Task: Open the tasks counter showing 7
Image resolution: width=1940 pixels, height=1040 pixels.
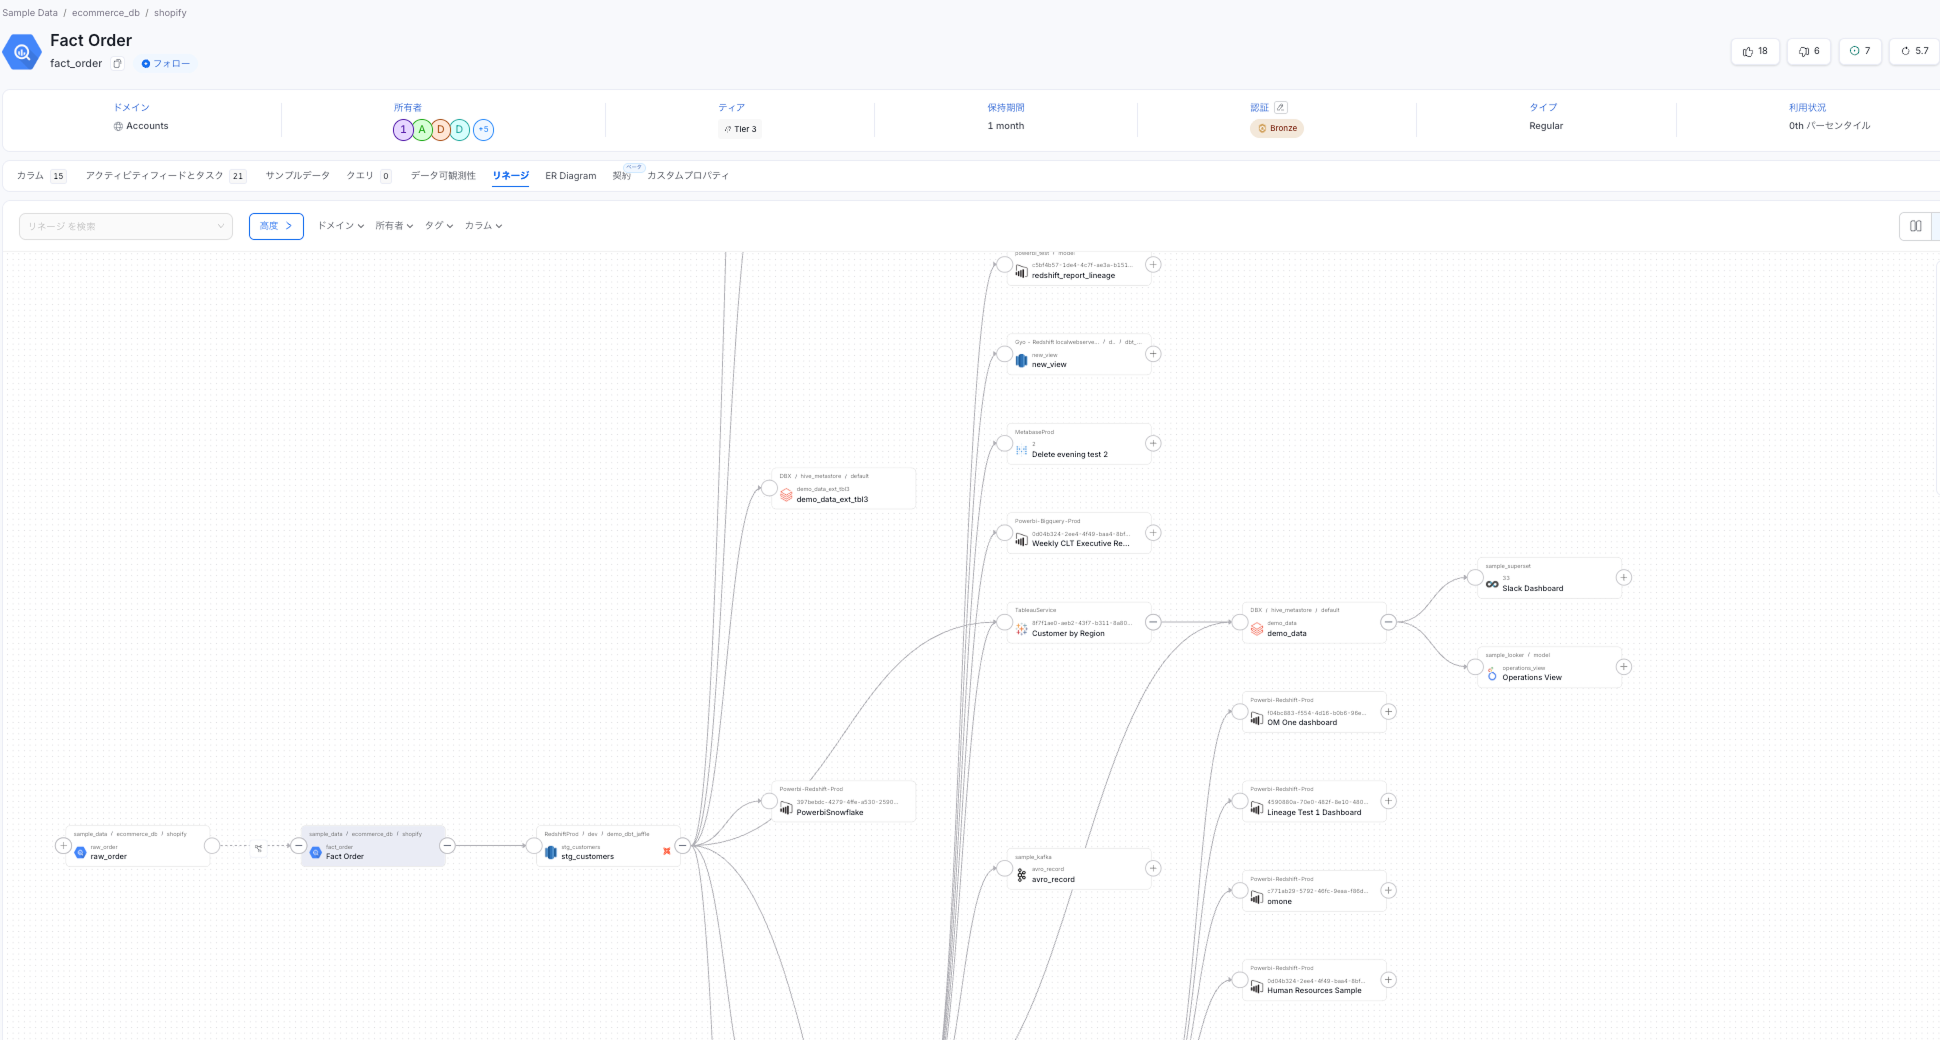Action: [x=1860, y=51]
